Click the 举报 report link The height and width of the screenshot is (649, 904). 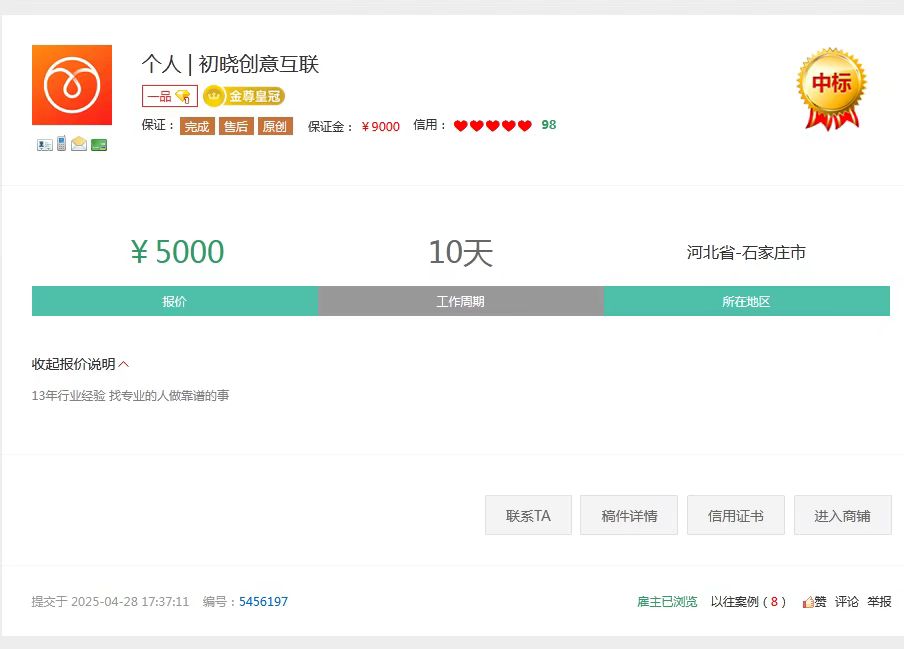[x=879, y=602]
